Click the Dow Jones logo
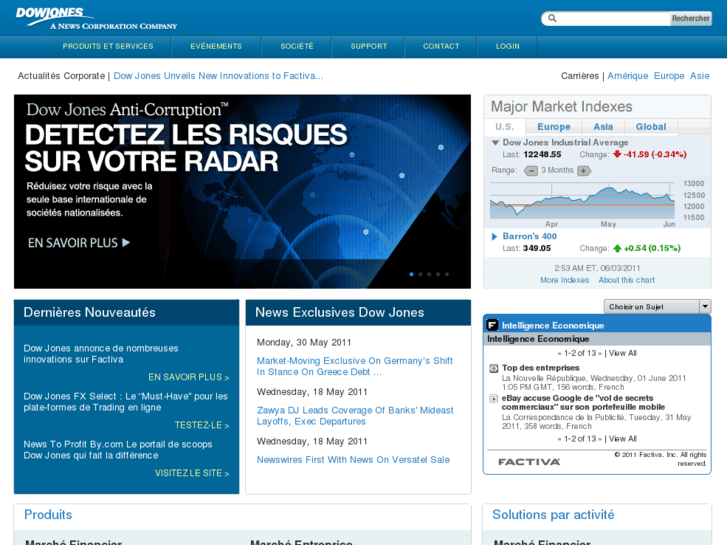 coord(96,19)
